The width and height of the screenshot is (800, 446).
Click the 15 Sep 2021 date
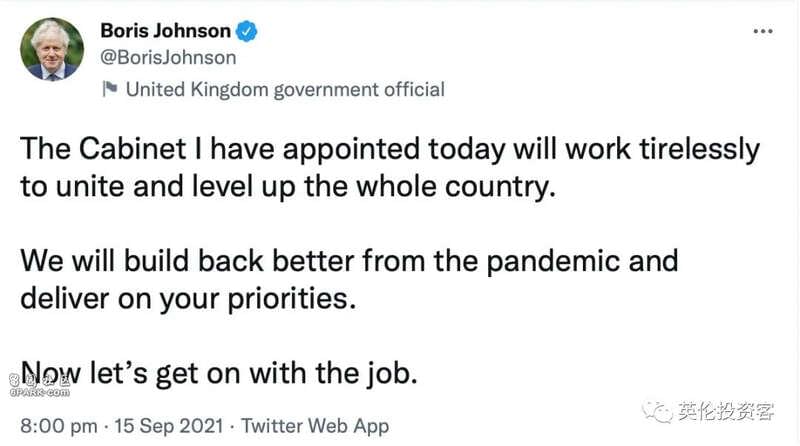click(168, 426)
